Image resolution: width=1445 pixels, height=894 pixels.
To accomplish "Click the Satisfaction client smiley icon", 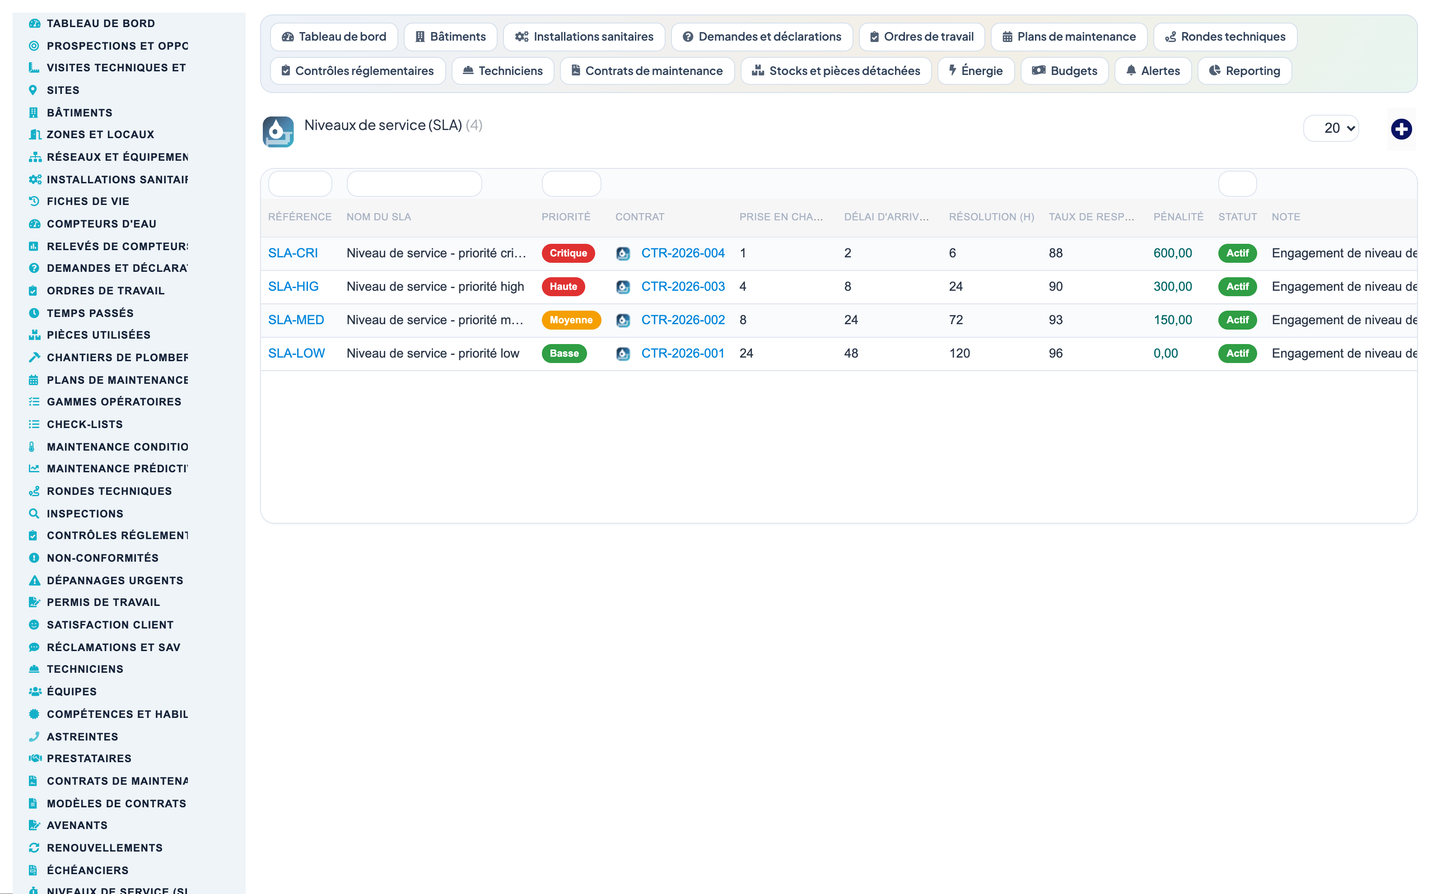I will [34, 625].
